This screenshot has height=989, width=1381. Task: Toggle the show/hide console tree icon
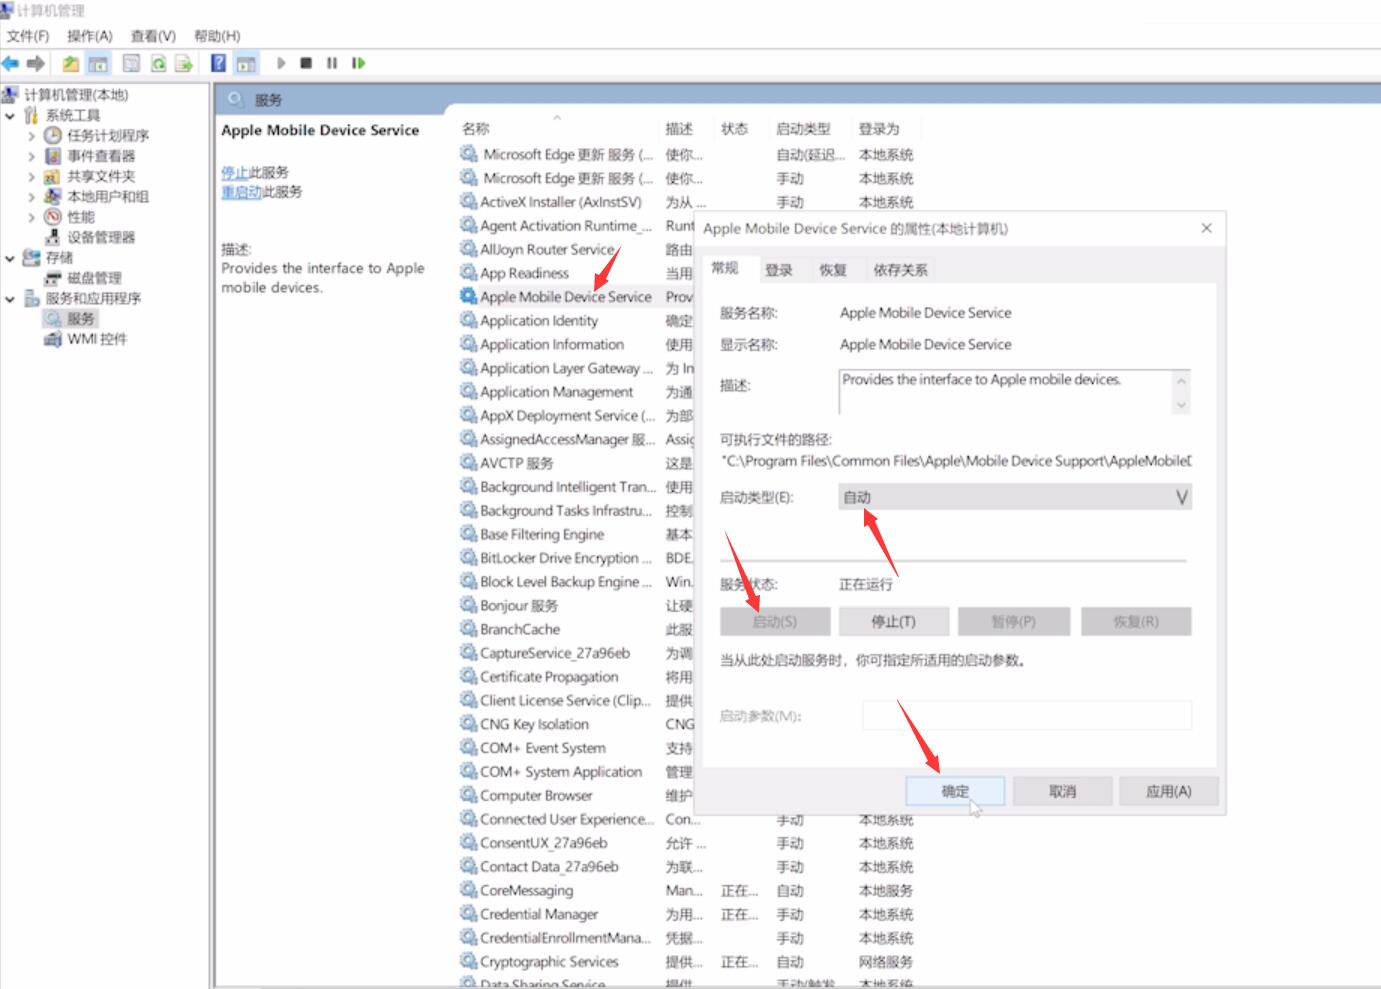tap(98, 63)
